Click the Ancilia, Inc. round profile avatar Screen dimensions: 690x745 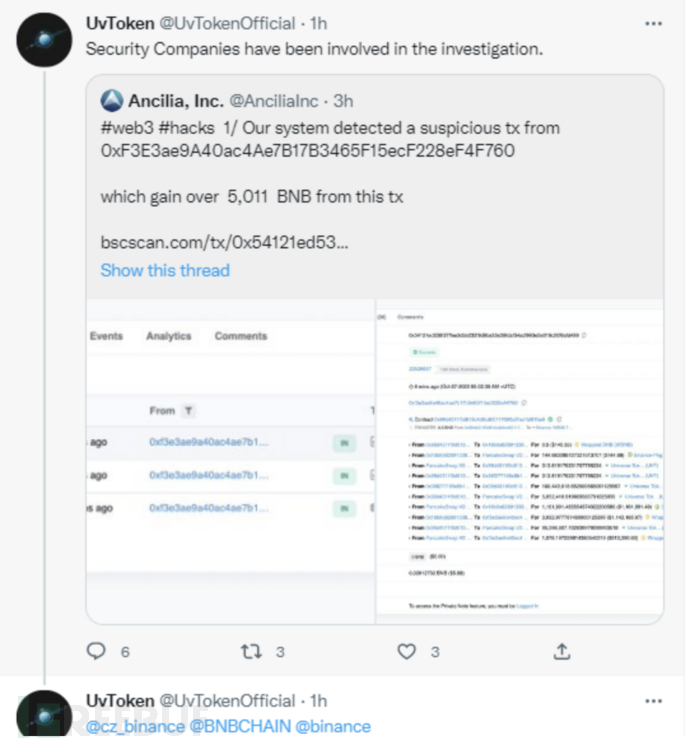tap(111, 100)
